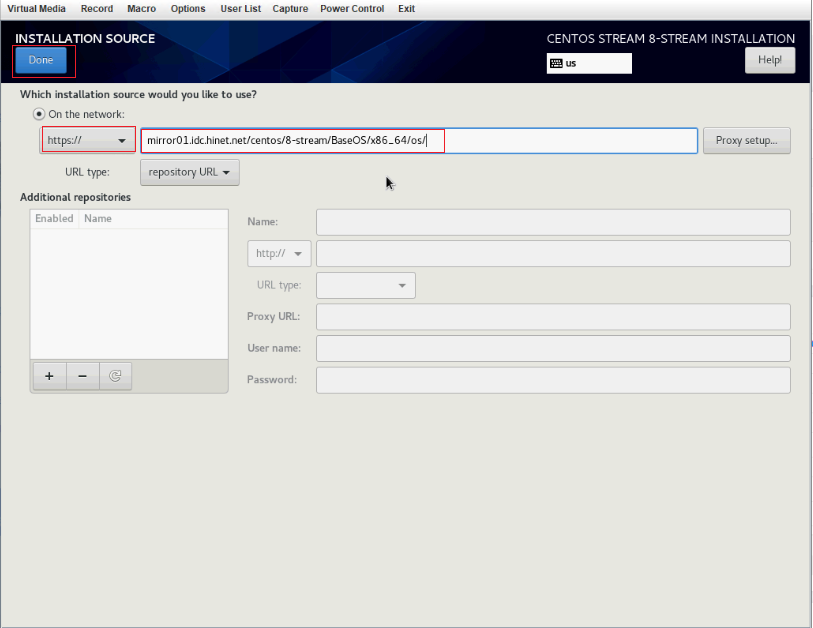The width and height of the screenshot is (813, 628).
Task: Click the installation source URL field
Action: 419,141
